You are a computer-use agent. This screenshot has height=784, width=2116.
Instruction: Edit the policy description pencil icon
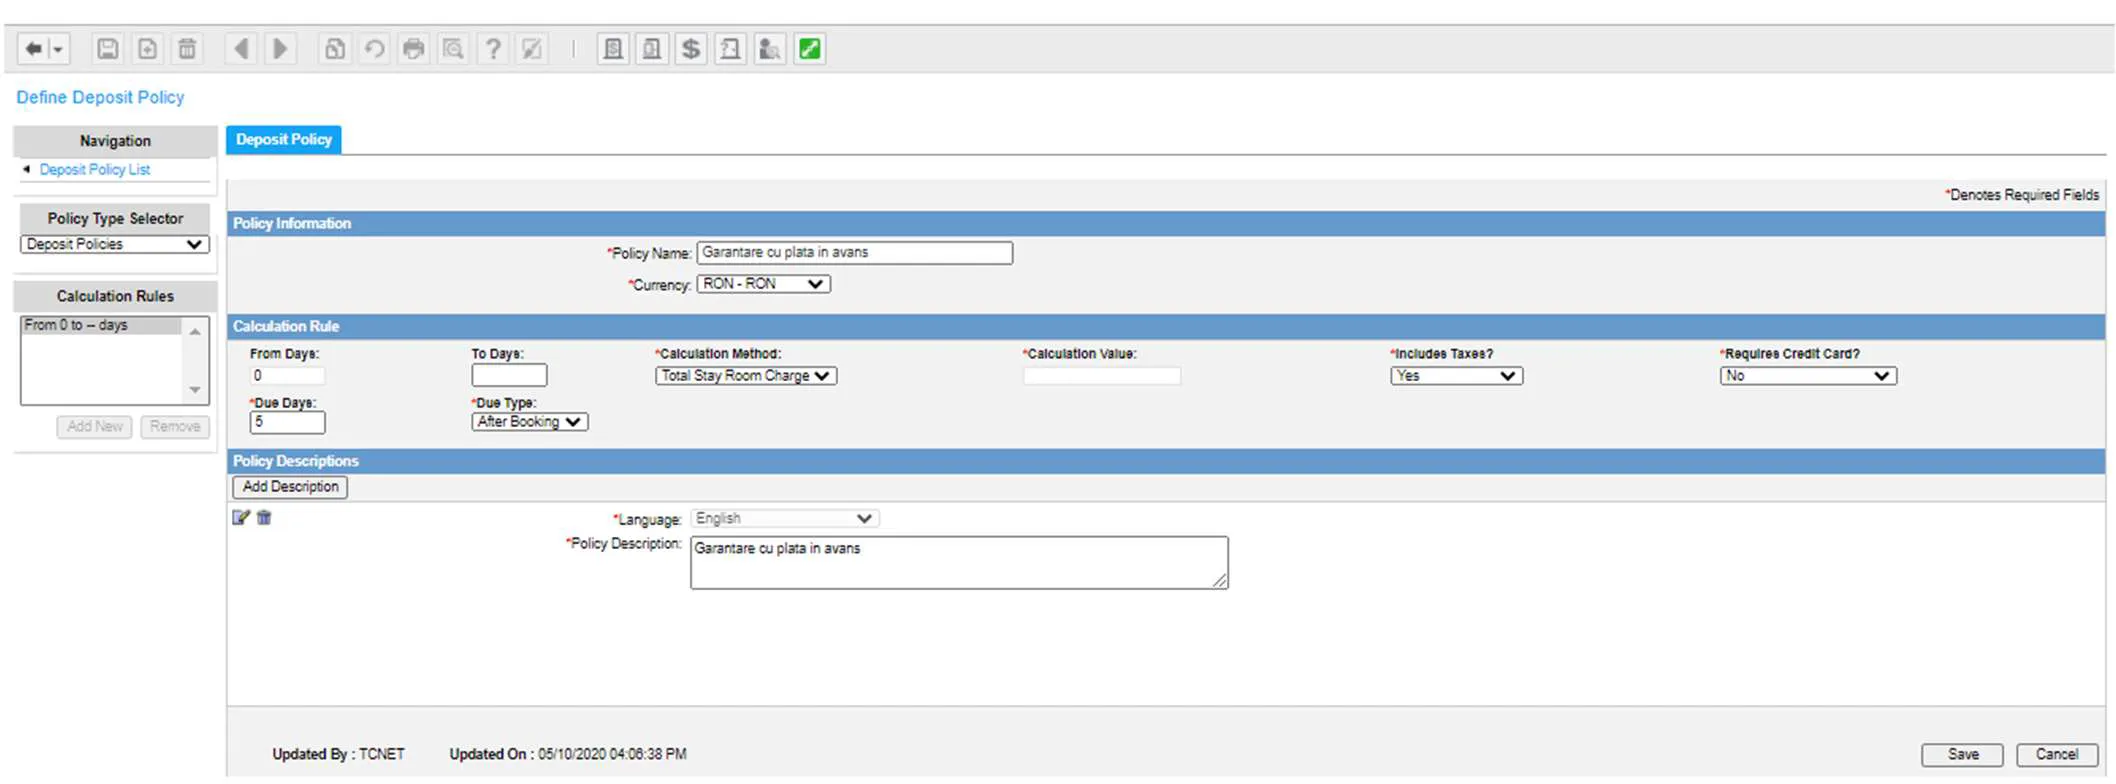point(241,518)
